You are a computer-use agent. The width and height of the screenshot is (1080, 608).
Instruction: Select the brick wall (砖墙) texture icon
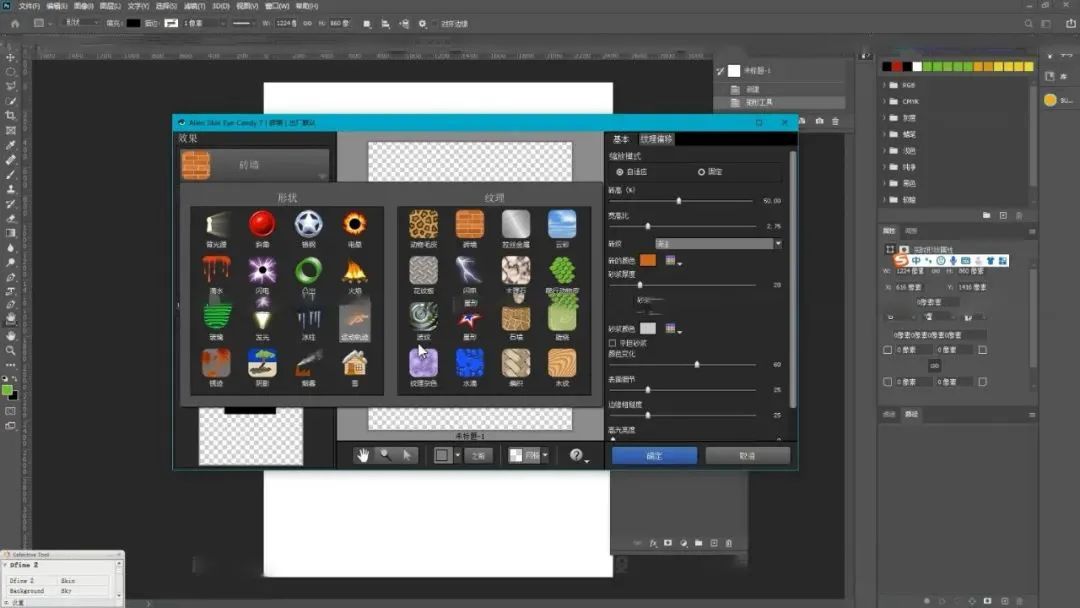click(x=469, y=225)
